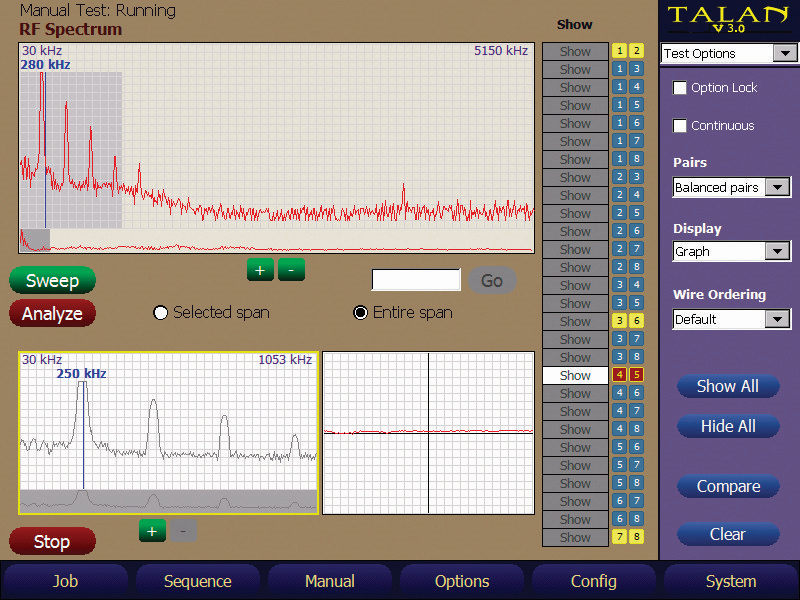Screen dimensions: 800x600
Task: Zoom out RF Spectrum with green minus button
Action: [291, 270]
